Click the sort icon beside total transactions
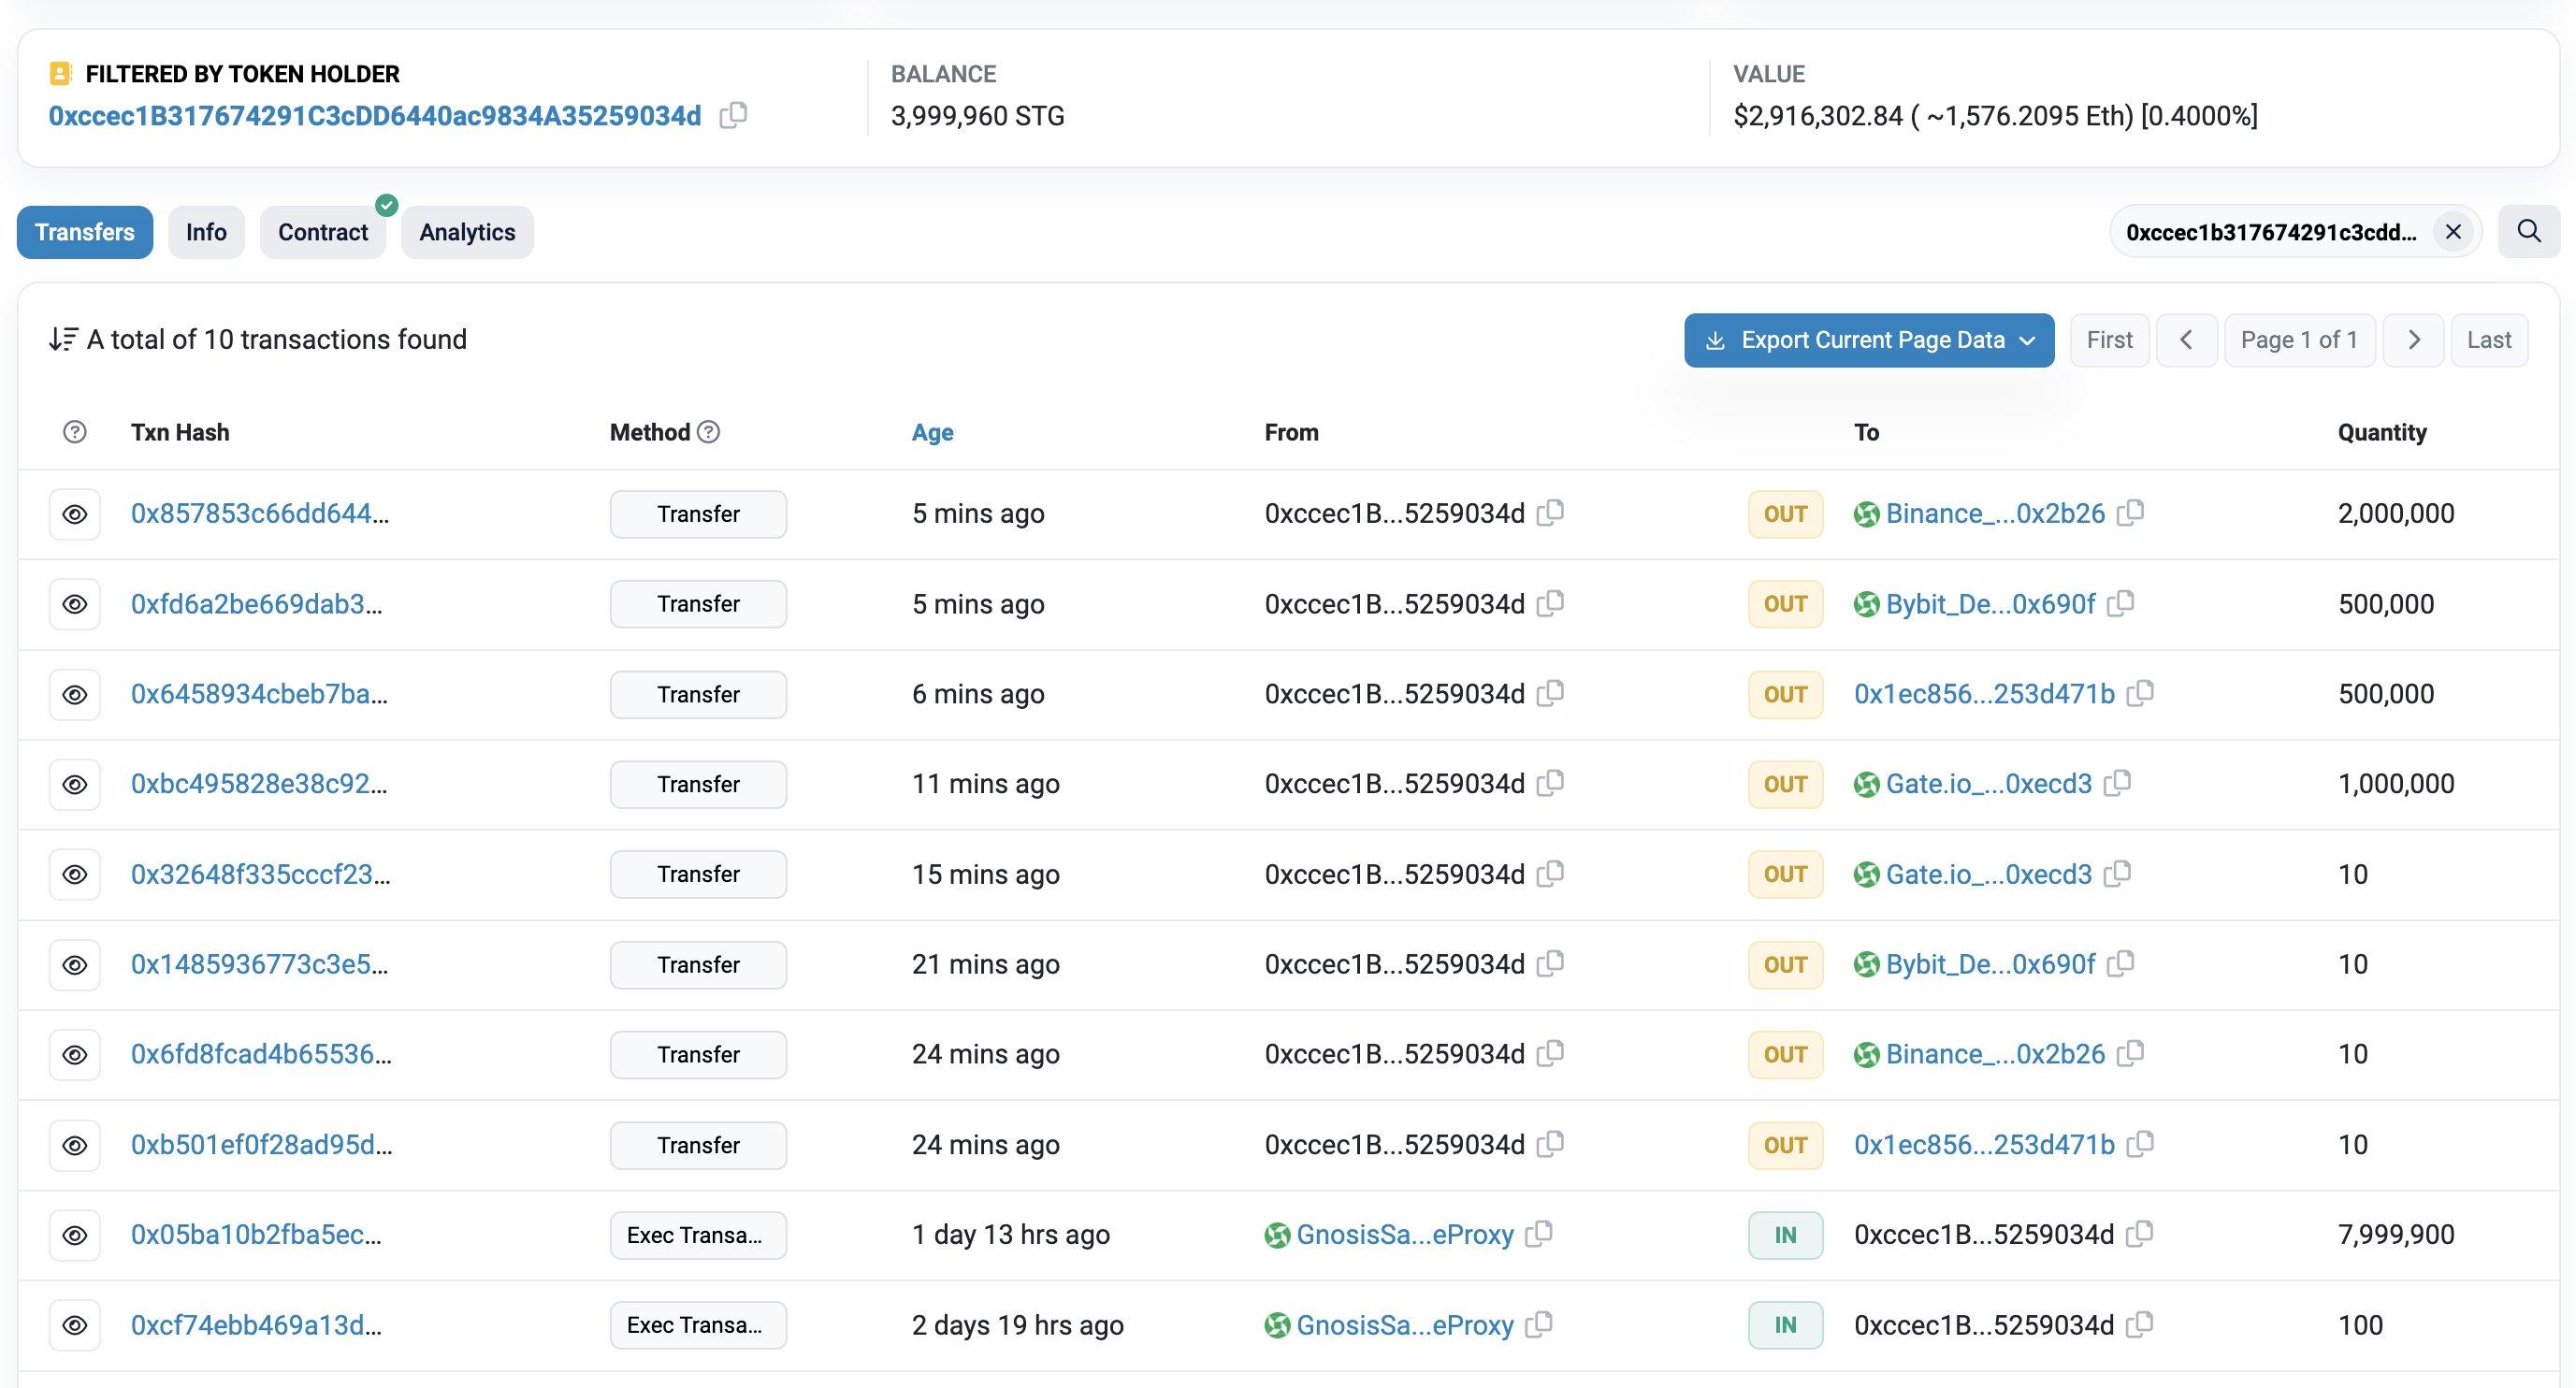This screenshot has height=1388, width=2576. (63, 340)
